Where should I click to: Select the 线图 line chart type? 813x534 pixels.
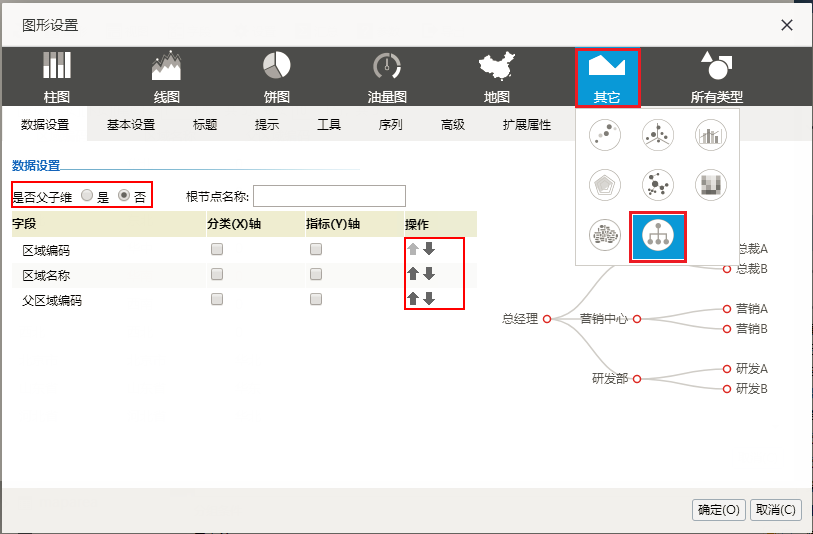click(x=166, y=77)
